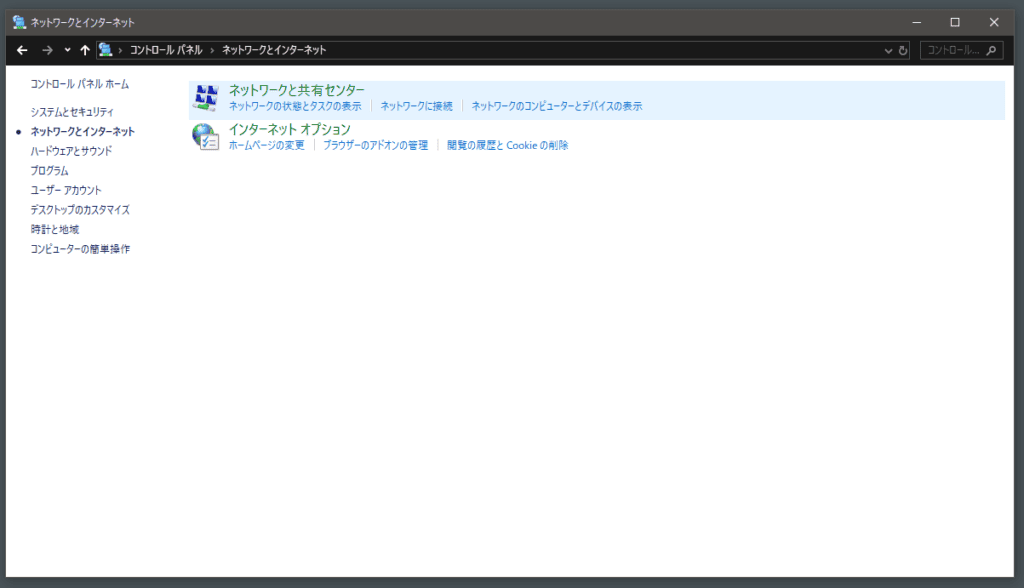Expand the address bar history dropdown
Viewport: 1024px width, 588px height.
click(x=888, y=50)
